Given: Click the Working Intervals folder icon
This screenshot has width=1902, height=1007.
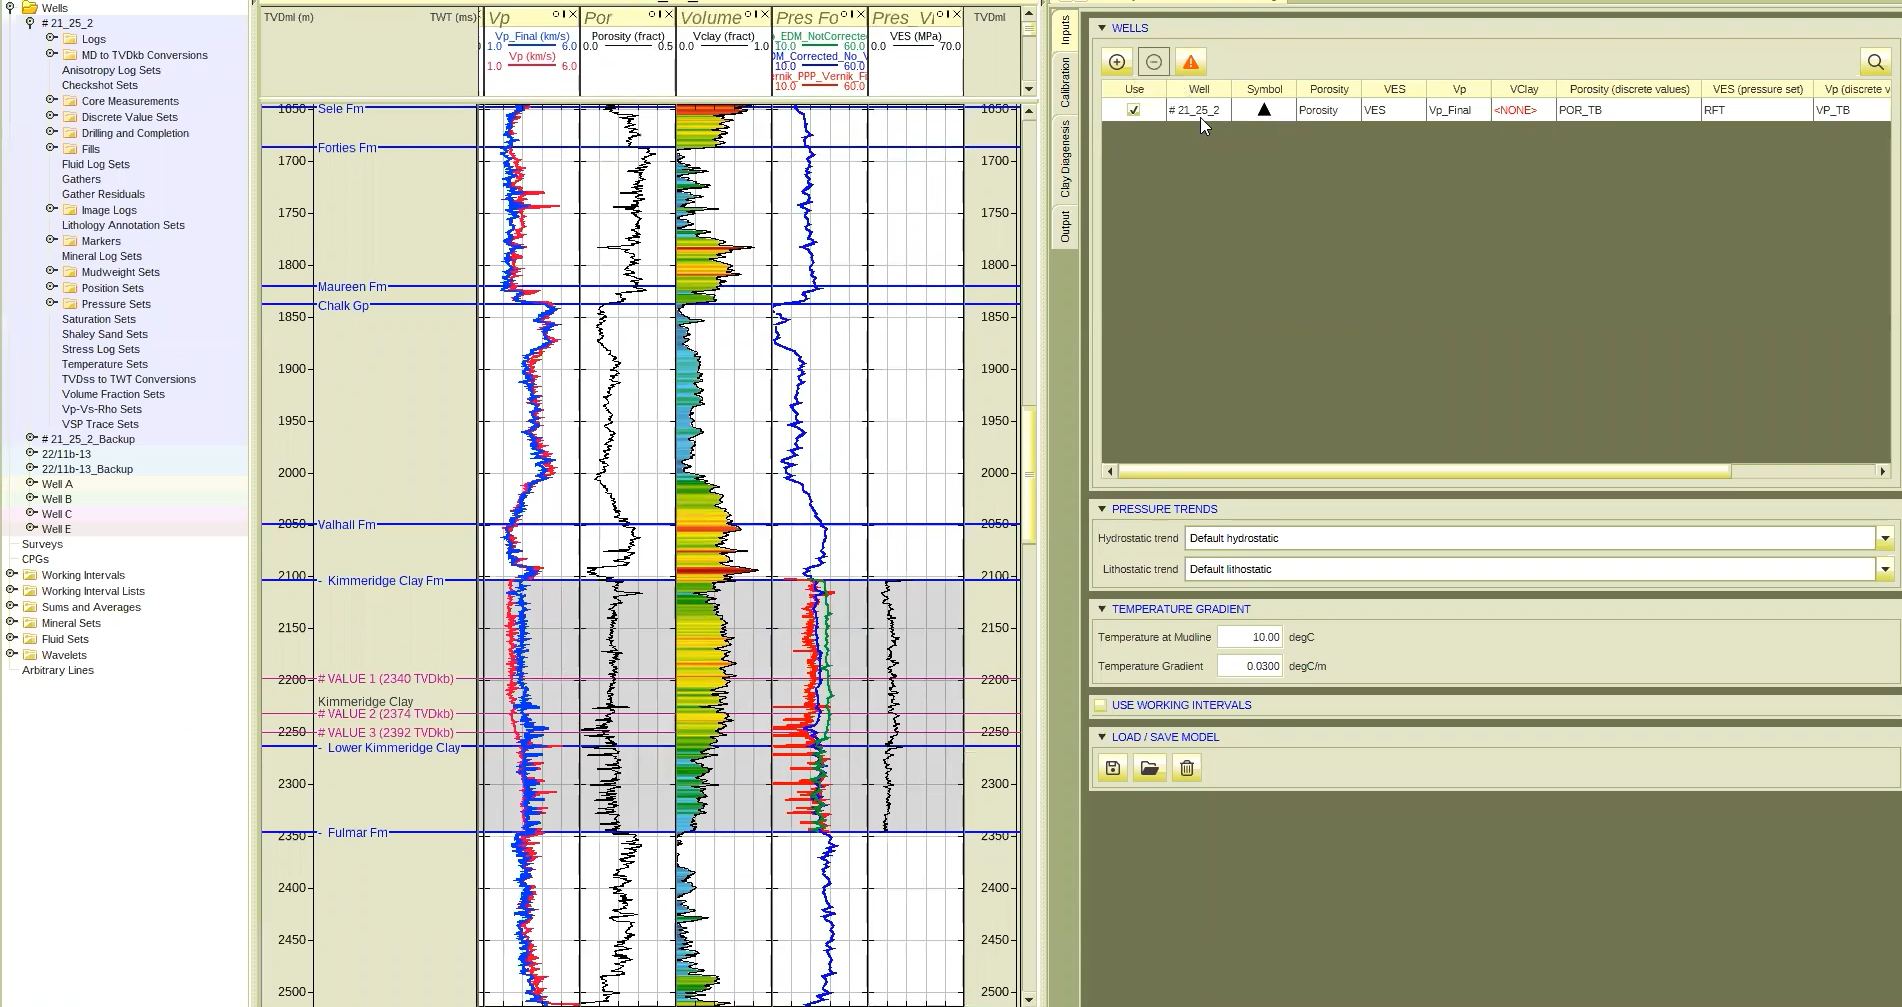Looking at the screenshot, I should click(30, 575).
